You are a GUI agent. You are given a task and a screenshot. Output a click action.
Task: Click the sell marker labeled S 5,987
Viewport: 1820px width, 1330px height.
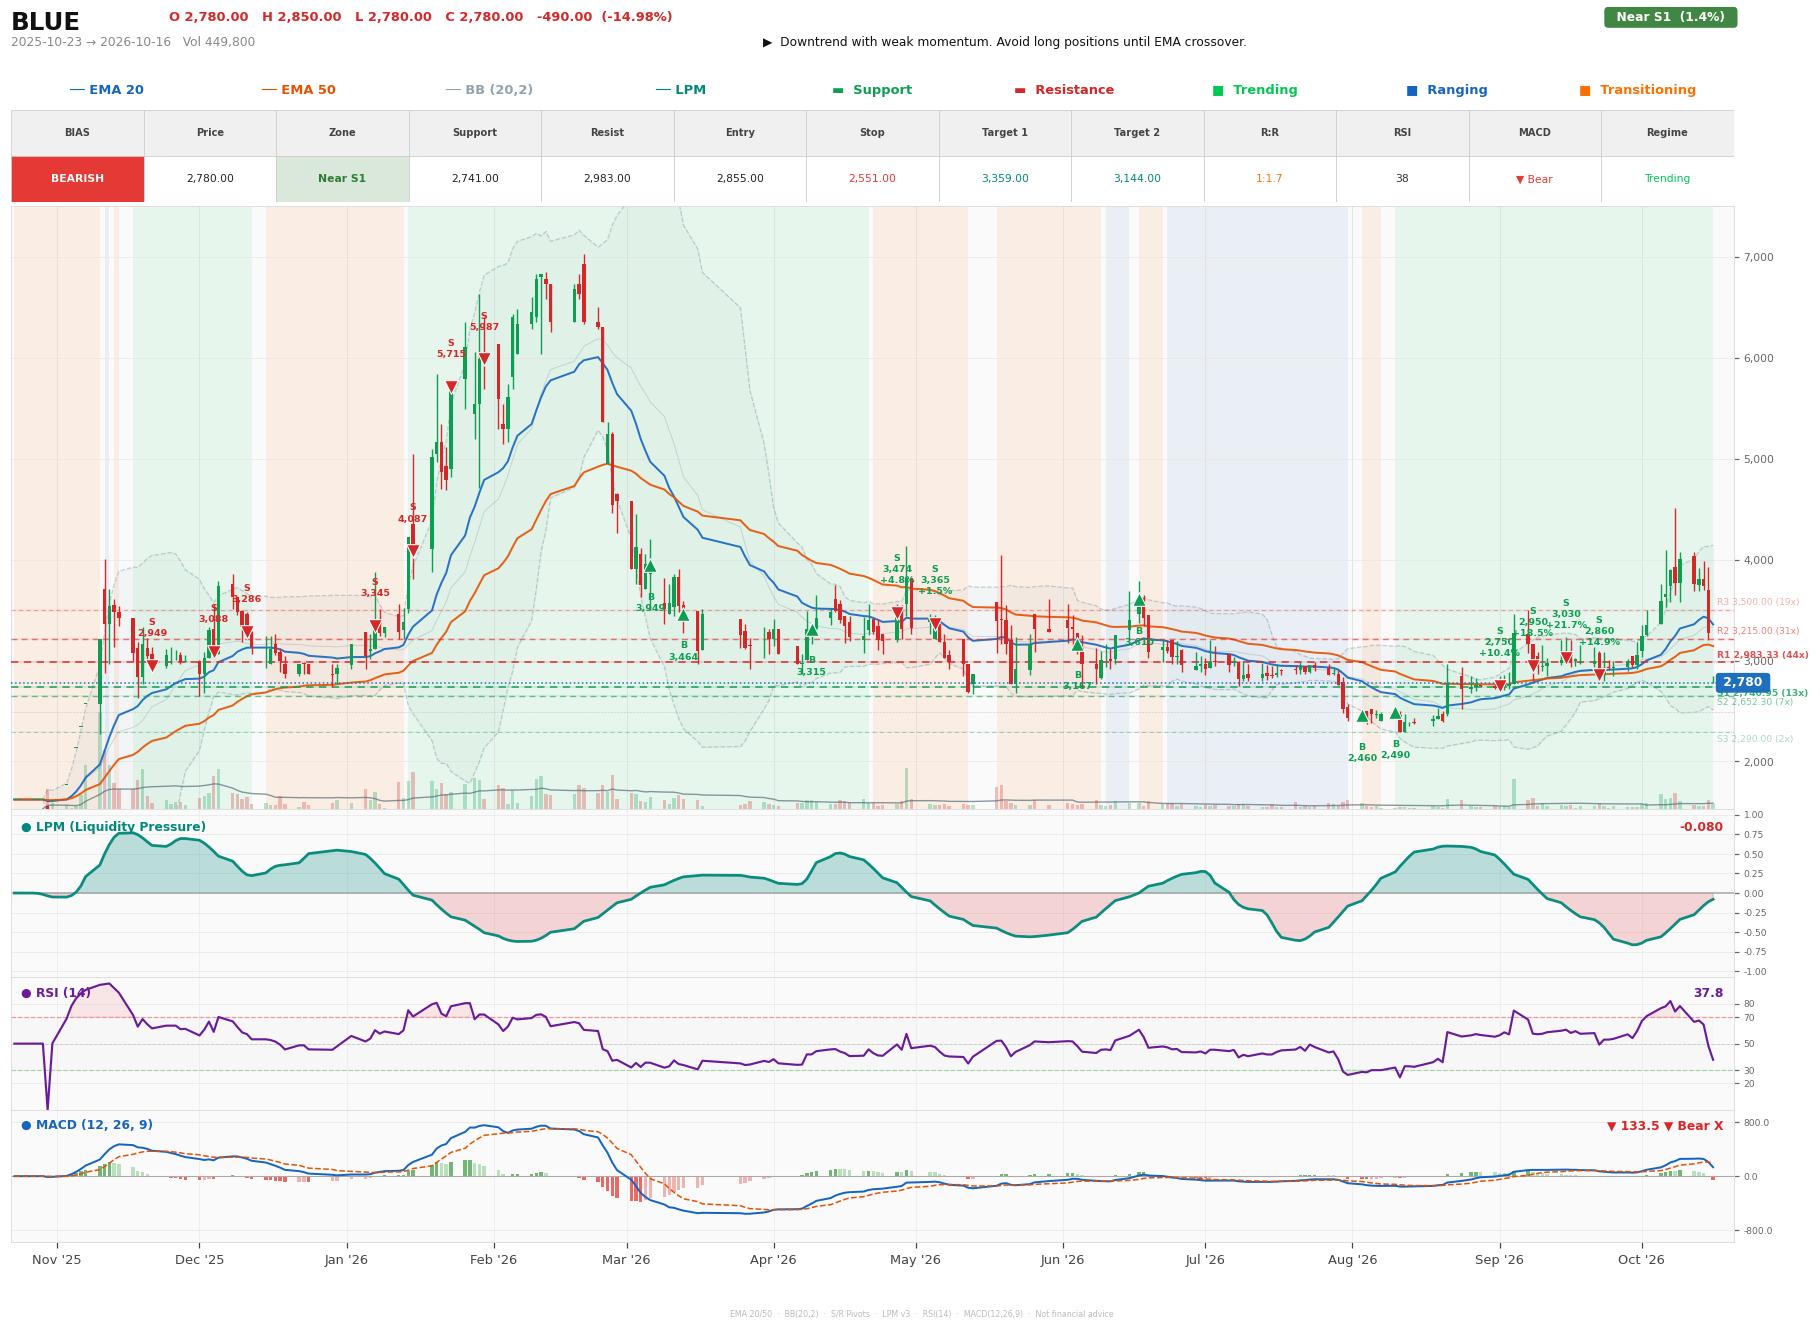coord(484,359)
